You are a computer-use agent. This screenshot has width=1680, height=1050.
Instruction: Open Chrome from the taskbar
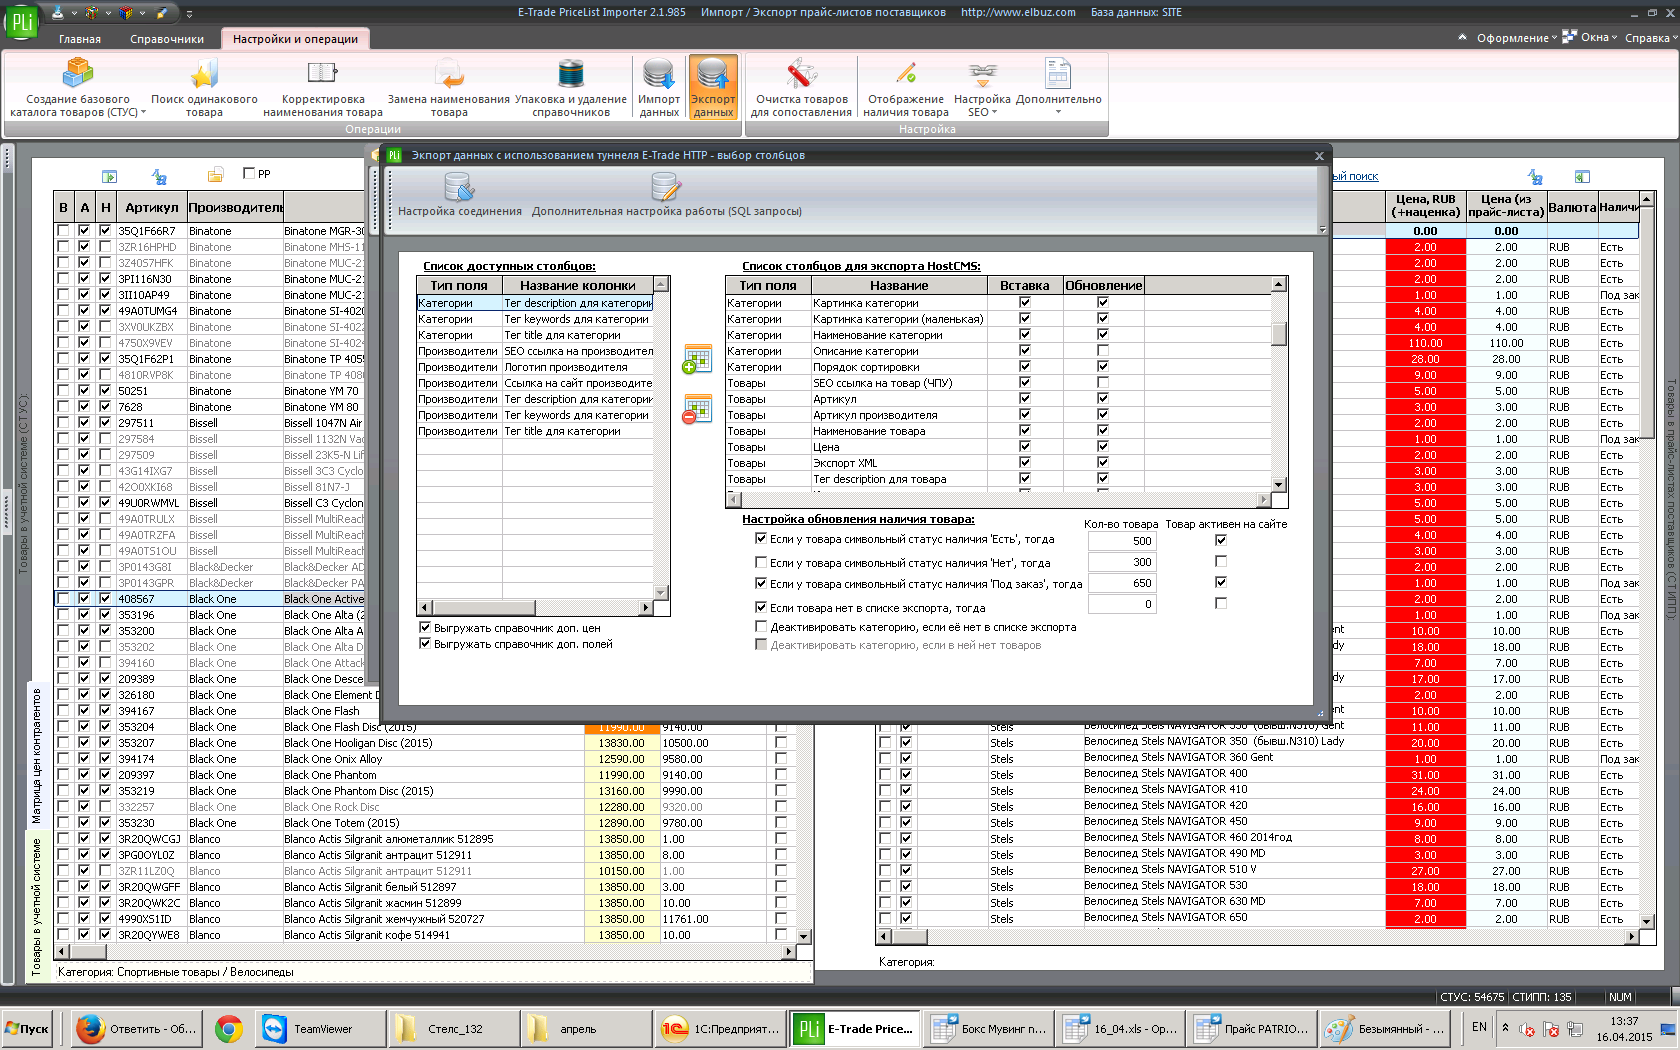tap(229, 1028)
